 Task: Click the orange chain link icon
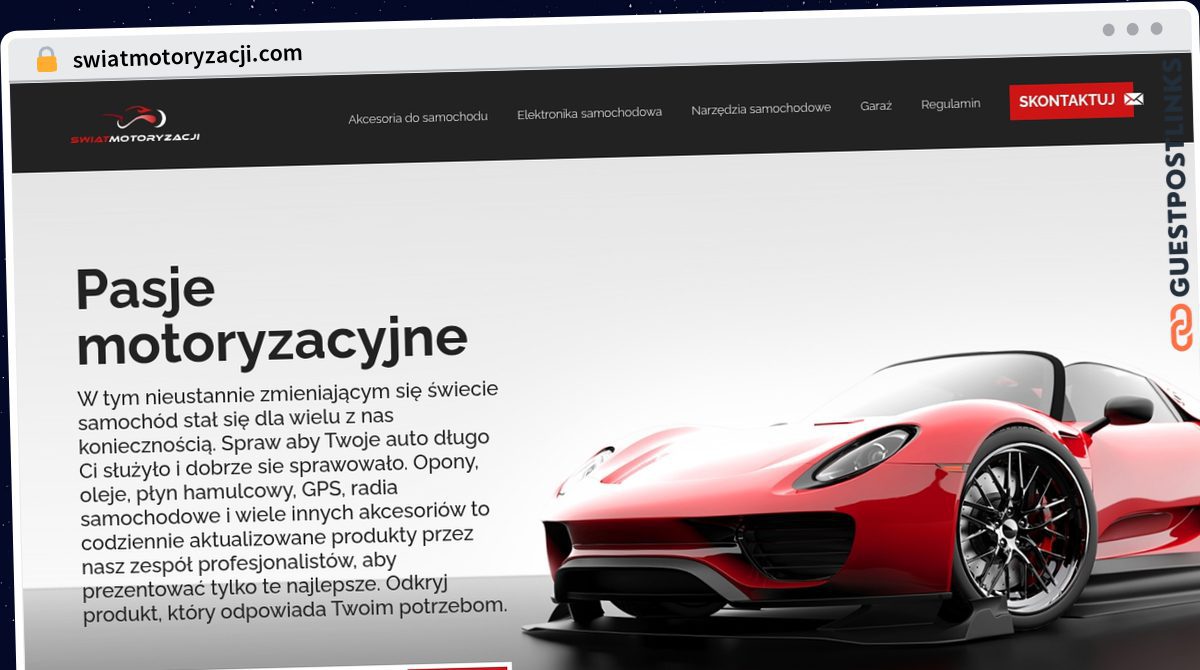1182,329
